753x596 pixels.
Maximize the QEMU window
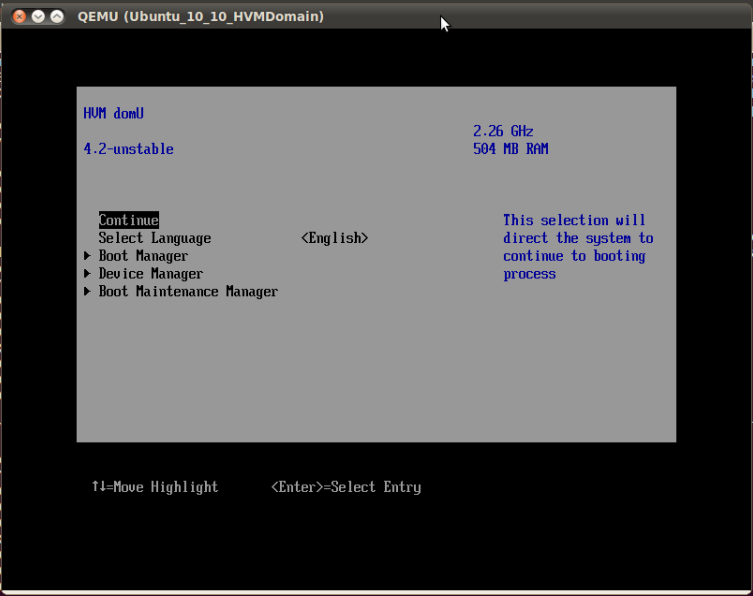tap(56, 17)
